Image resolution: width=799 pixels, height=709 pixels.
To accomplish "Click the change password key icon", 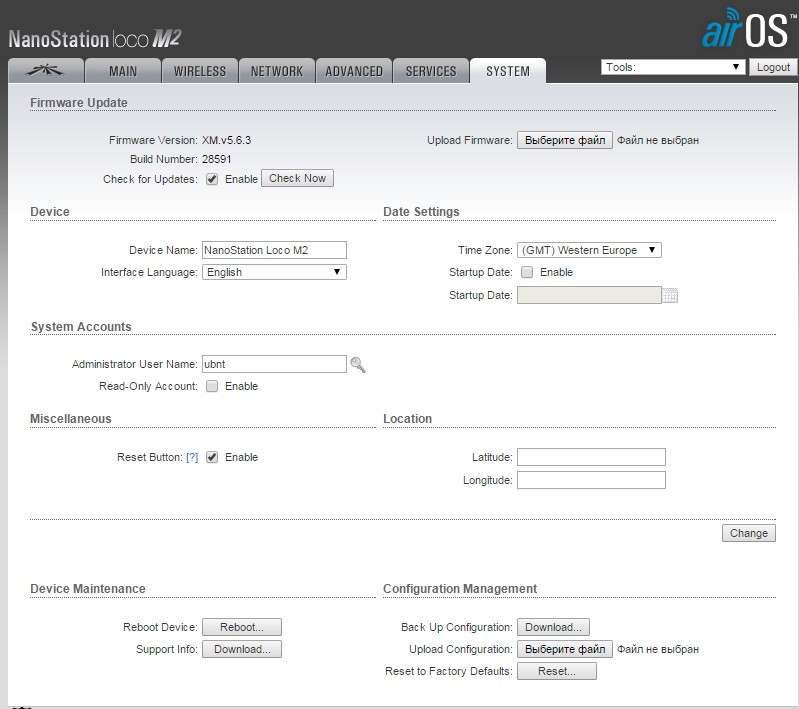I will coord(358,365).
